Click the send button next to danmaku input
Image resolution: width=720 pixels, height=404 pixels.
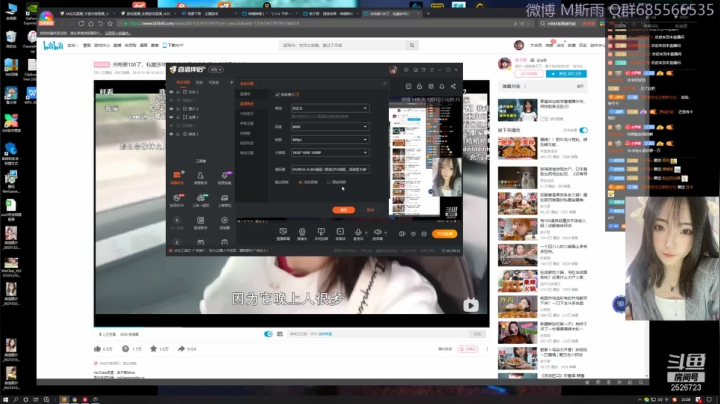point(478,334)
